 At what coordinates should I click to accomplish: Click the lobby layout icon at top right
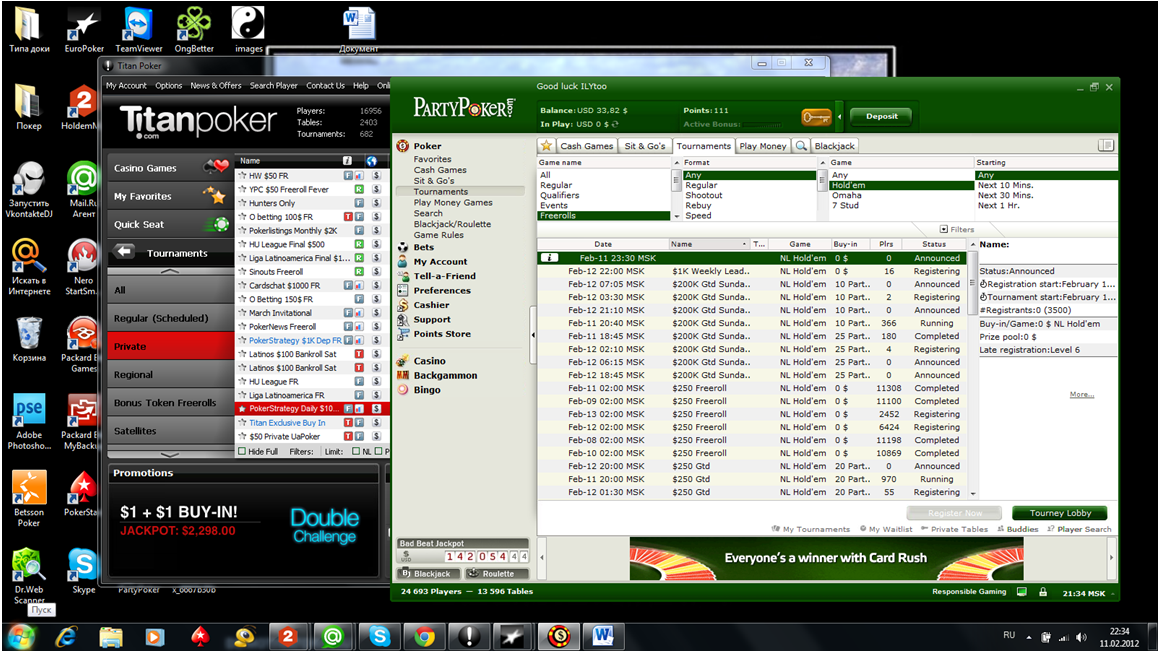point(1105,146)
